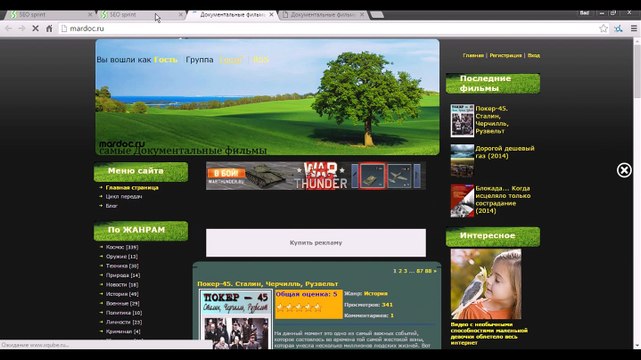Click the plane thumbnail in the War Thunder banner
Image resolution: width=641 pixels, height=360 pixels.
(x=399, y=176)
